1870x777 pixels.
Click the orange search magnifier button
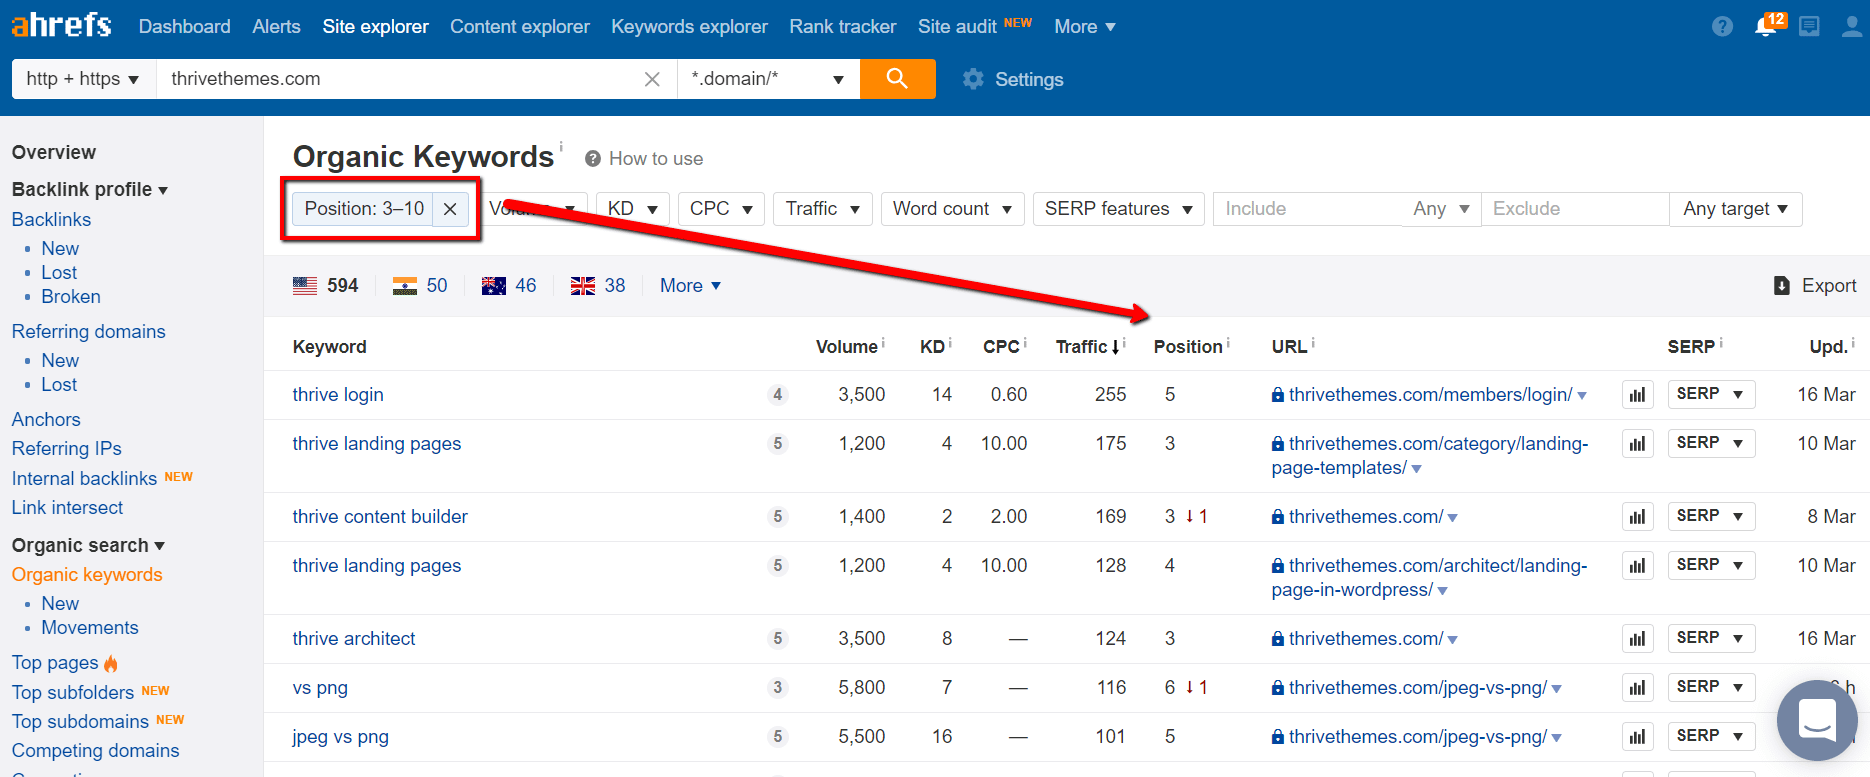click(897, 79)
